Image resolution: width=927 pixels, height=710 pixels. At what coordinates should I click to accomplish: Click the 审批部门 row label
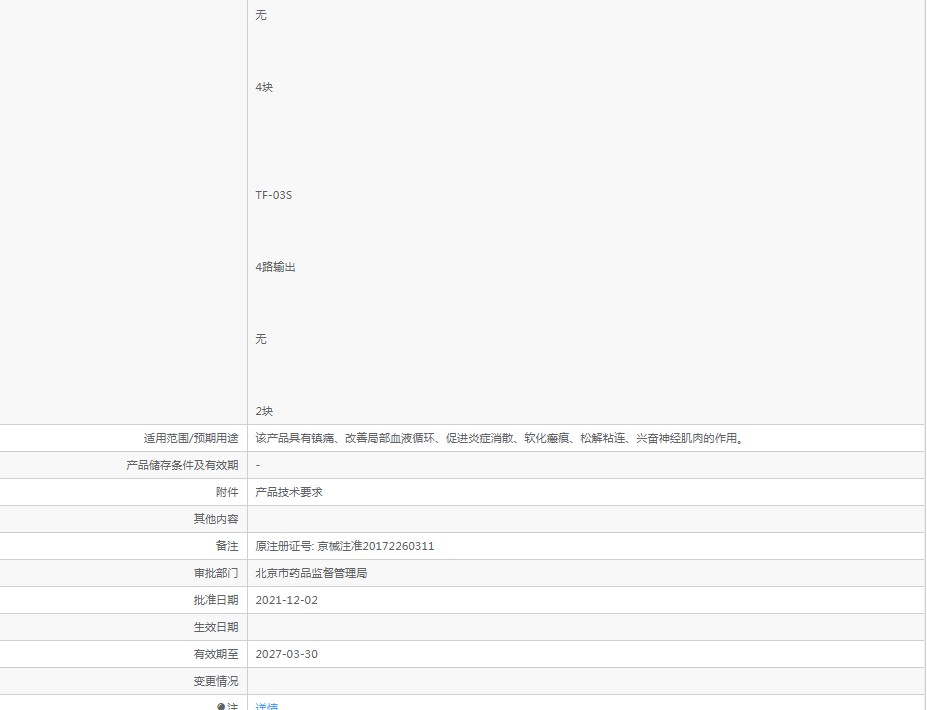tap(216, 573)
